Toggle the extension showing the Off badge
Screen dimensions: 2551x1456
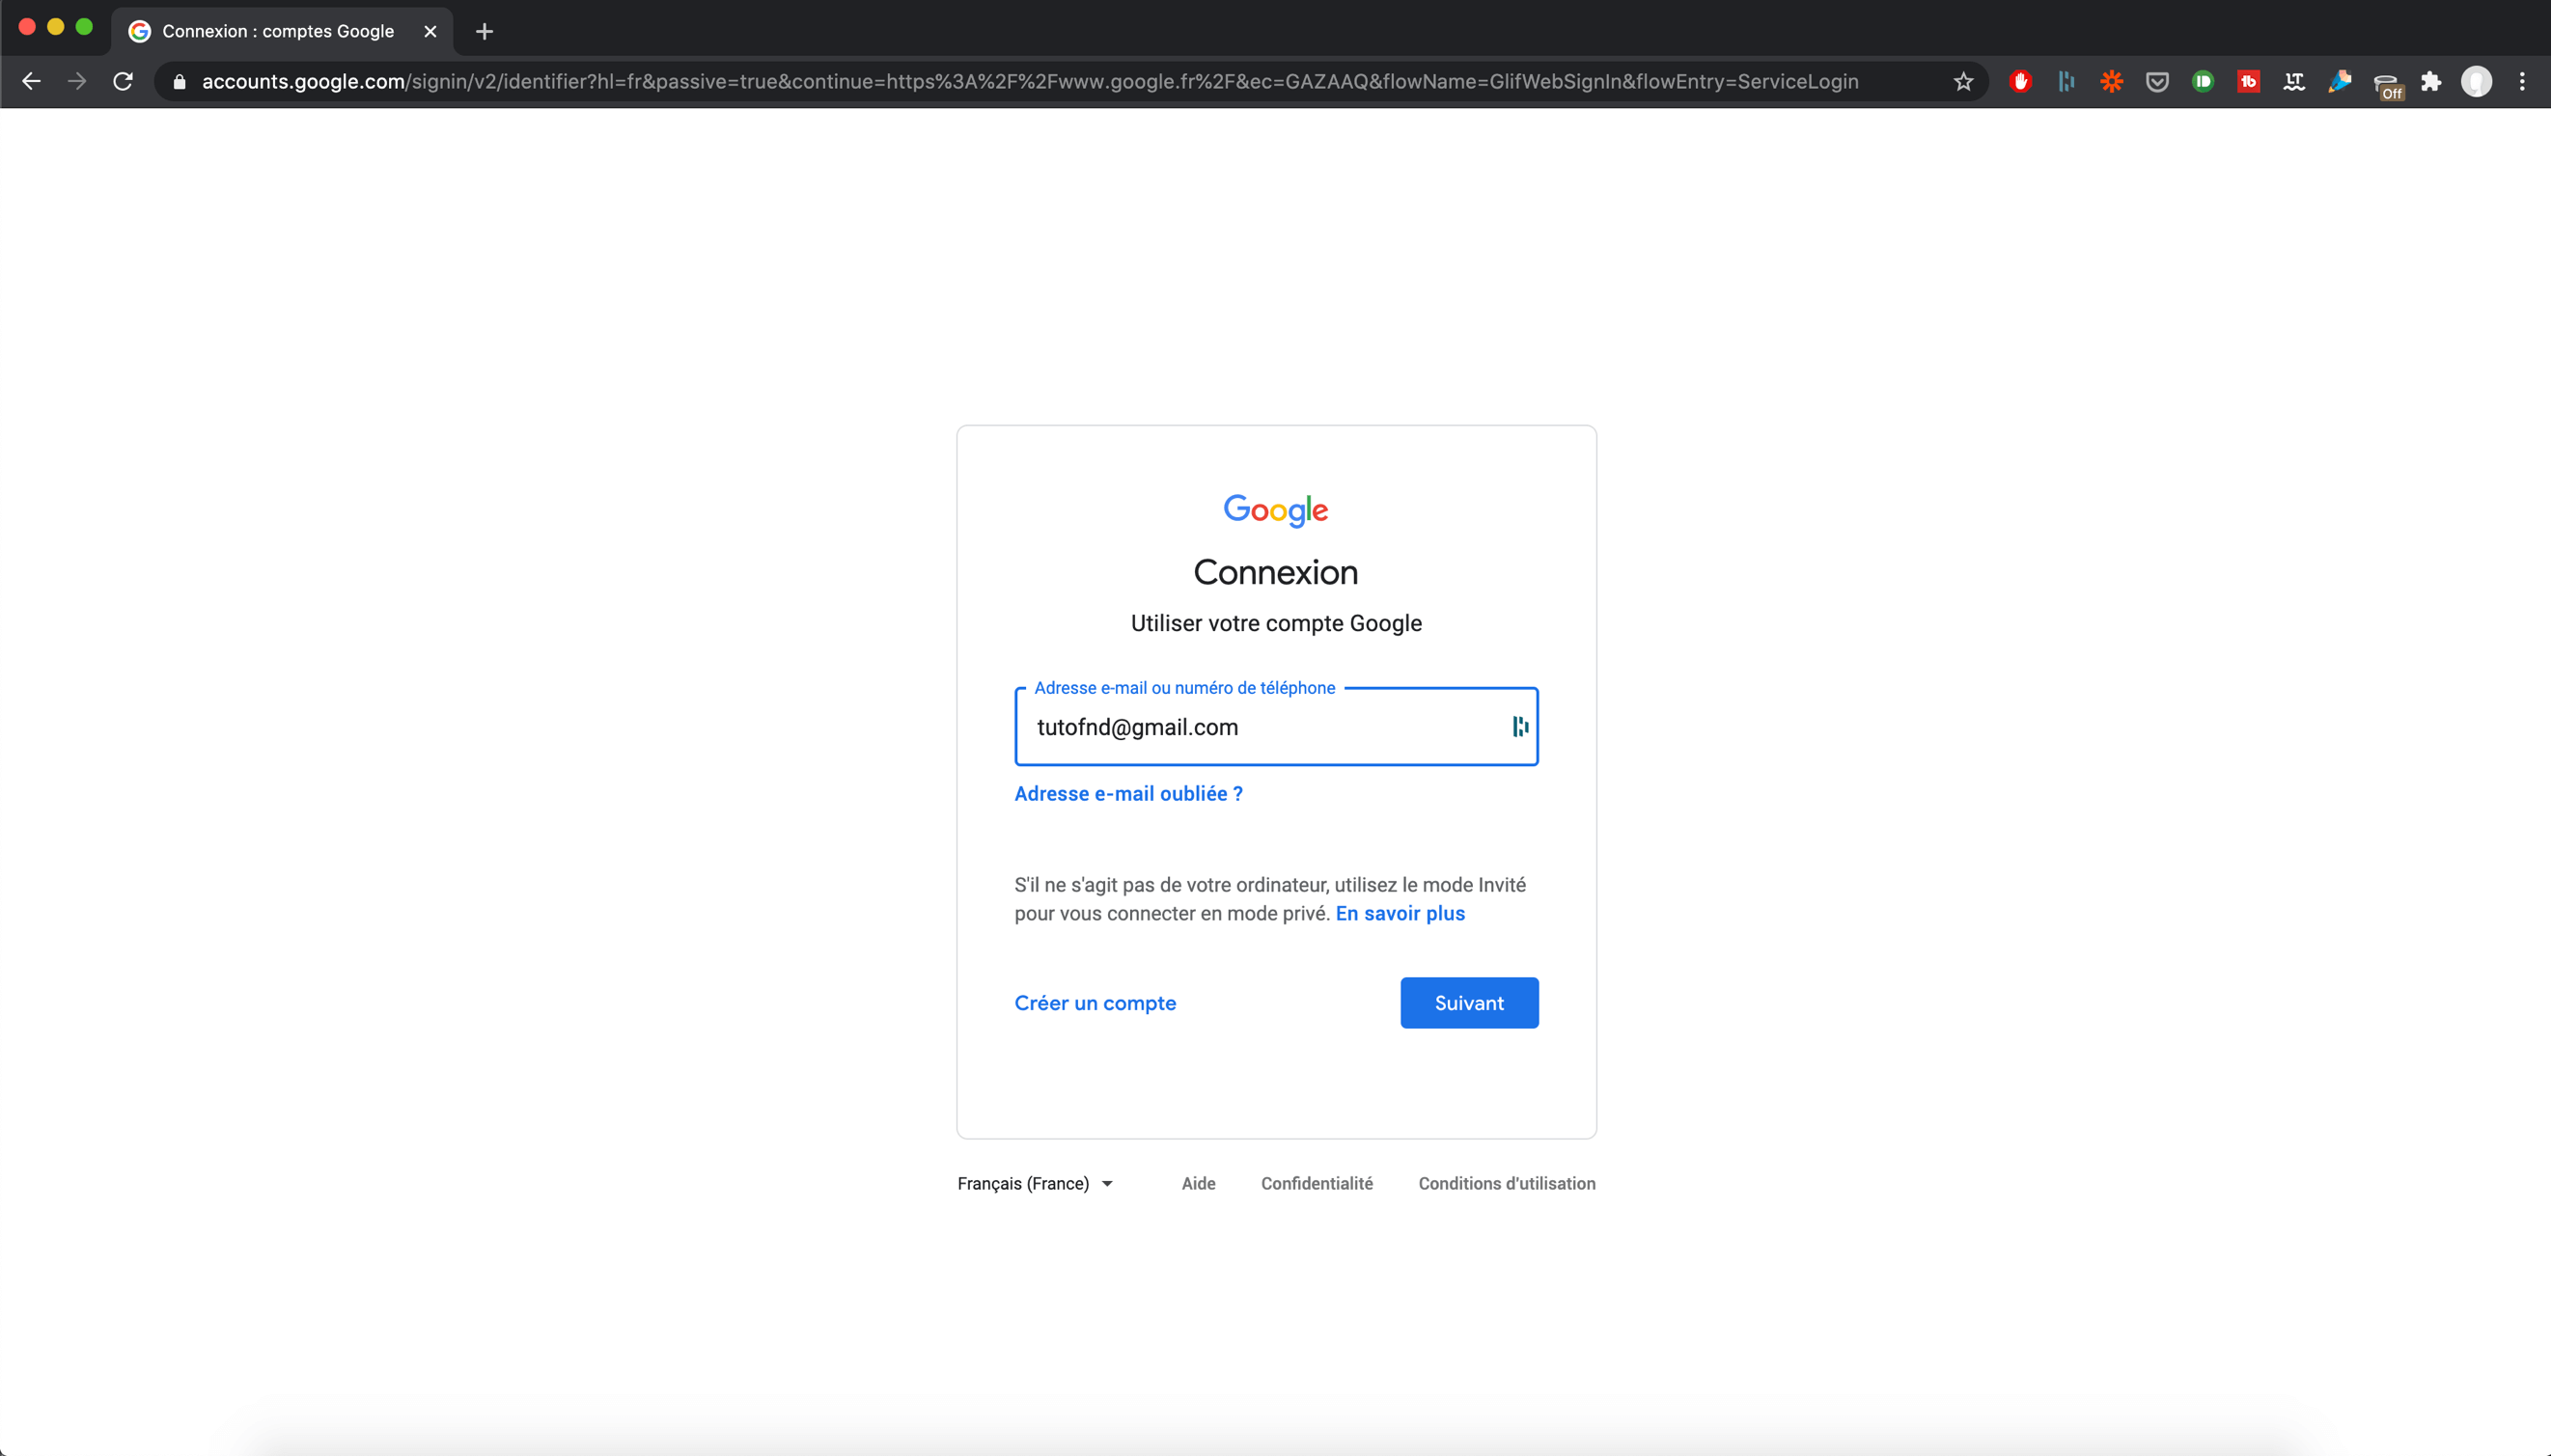(2386, 84)
